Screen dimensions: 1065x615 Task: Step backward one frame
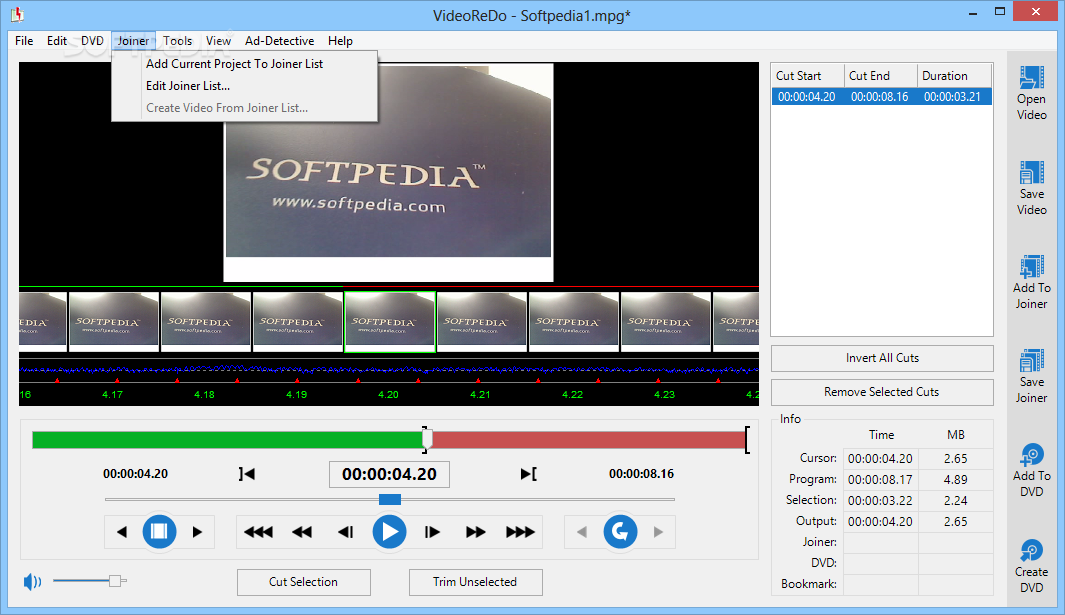346,532
